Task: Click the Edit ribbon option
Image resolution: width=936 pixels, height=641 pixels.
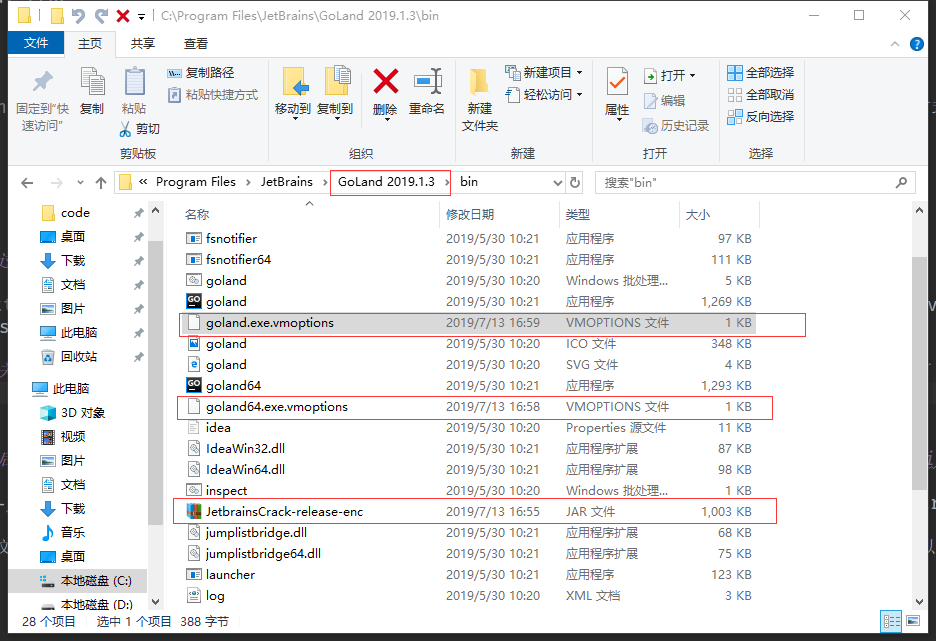Action: 664,101
